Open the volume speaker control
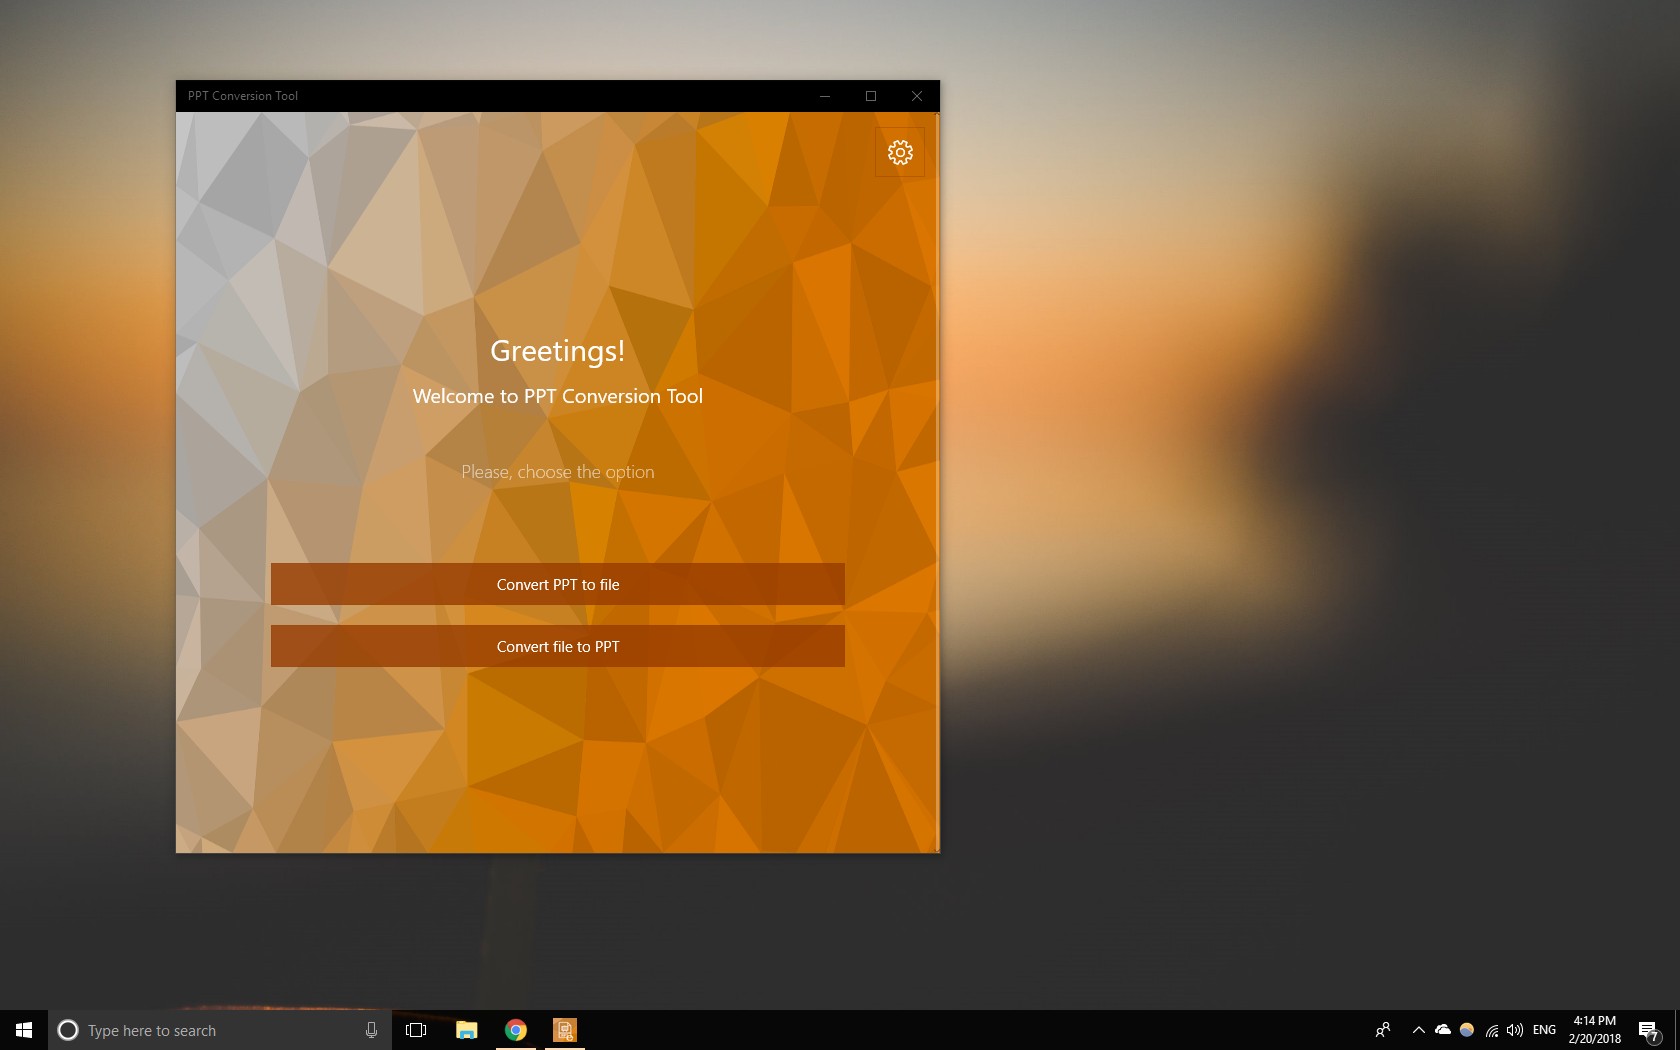This screenshot has width=1680, height=1050. 1515,1030
